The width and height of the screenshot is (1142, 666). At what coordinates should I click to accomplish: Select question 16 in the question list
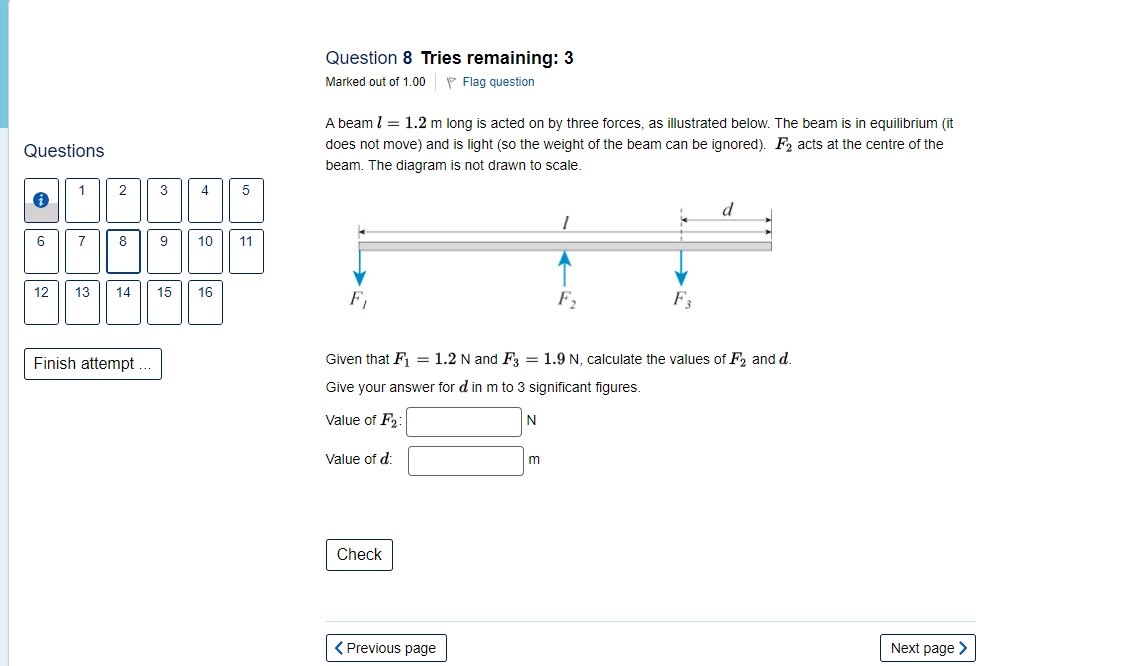(204, 302)
